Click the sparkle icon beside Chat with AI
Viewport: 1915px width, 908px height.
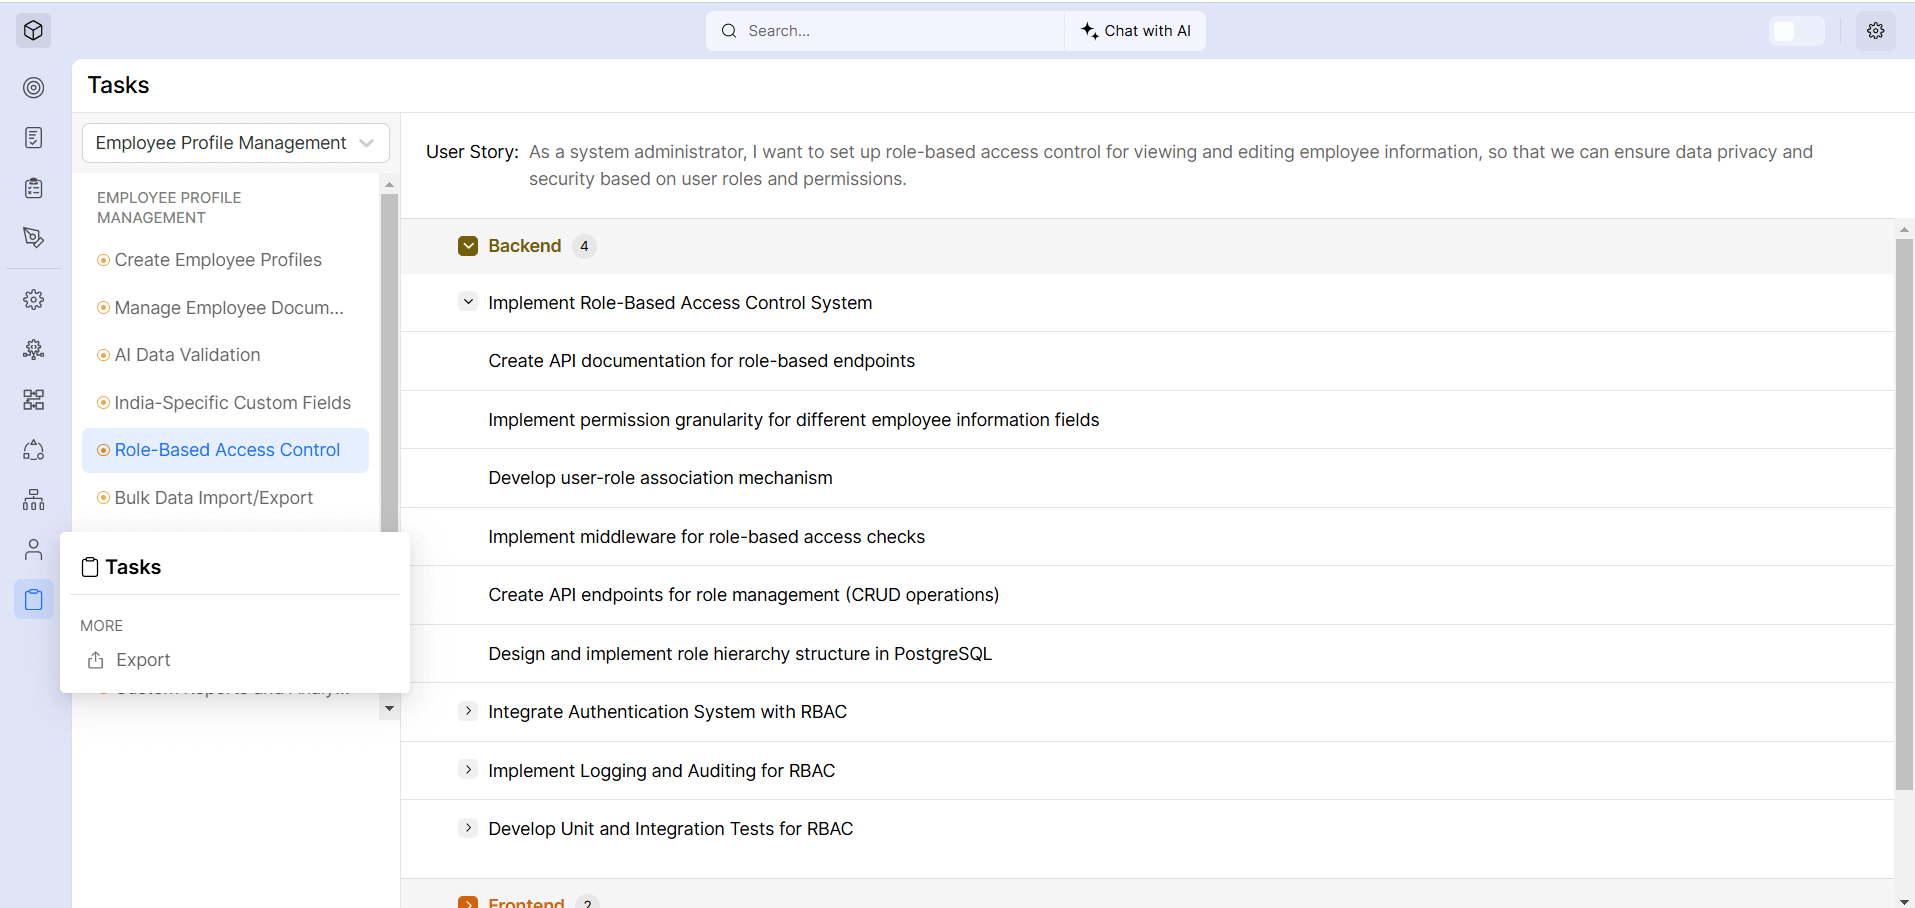click(1089, 31)
